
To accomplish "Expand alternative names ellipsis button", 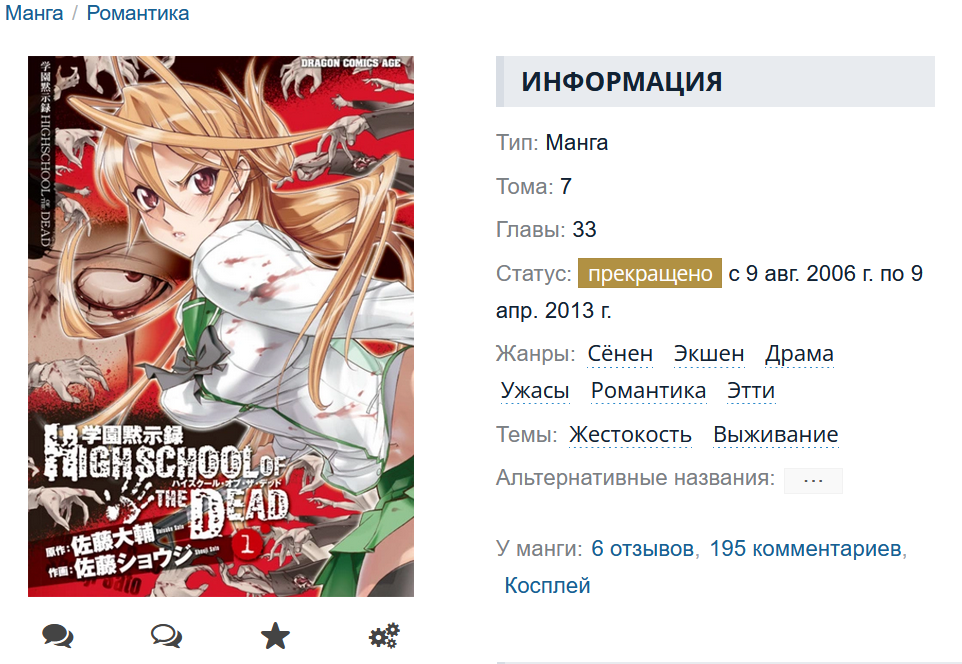I will tap(813, 481).
